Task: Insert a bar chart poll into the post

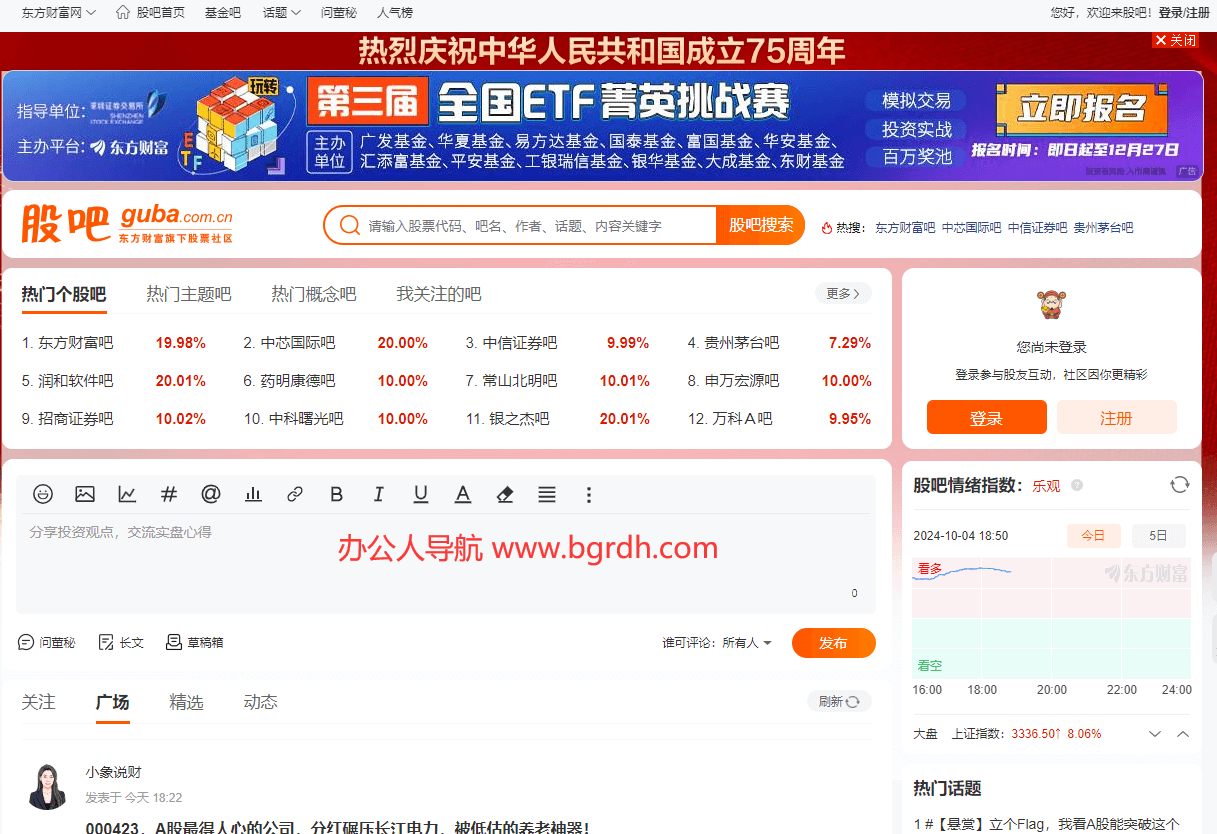Action: (253, 494)
